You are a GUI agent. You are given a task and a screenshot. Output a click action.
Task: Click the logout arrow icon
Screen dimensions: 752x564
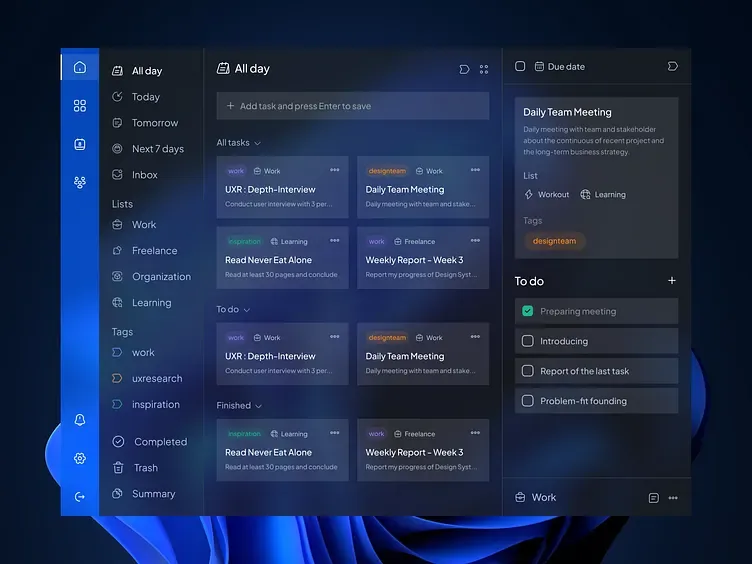click(x=80, y=496)
